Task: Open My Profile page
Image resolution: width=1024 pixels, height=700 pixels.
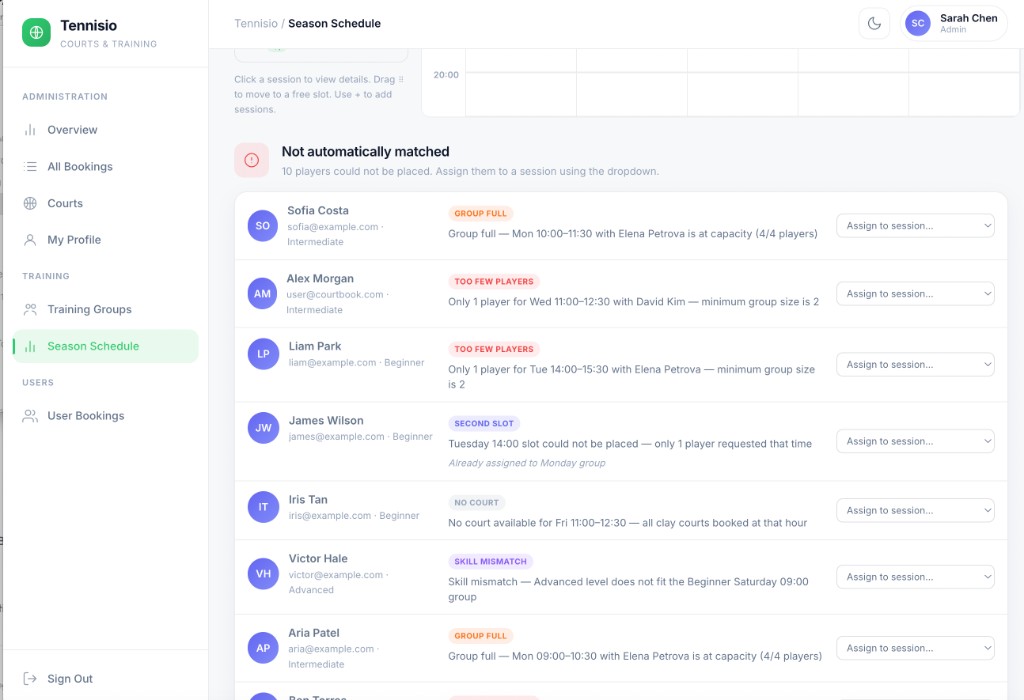Action: pos(105,240)
